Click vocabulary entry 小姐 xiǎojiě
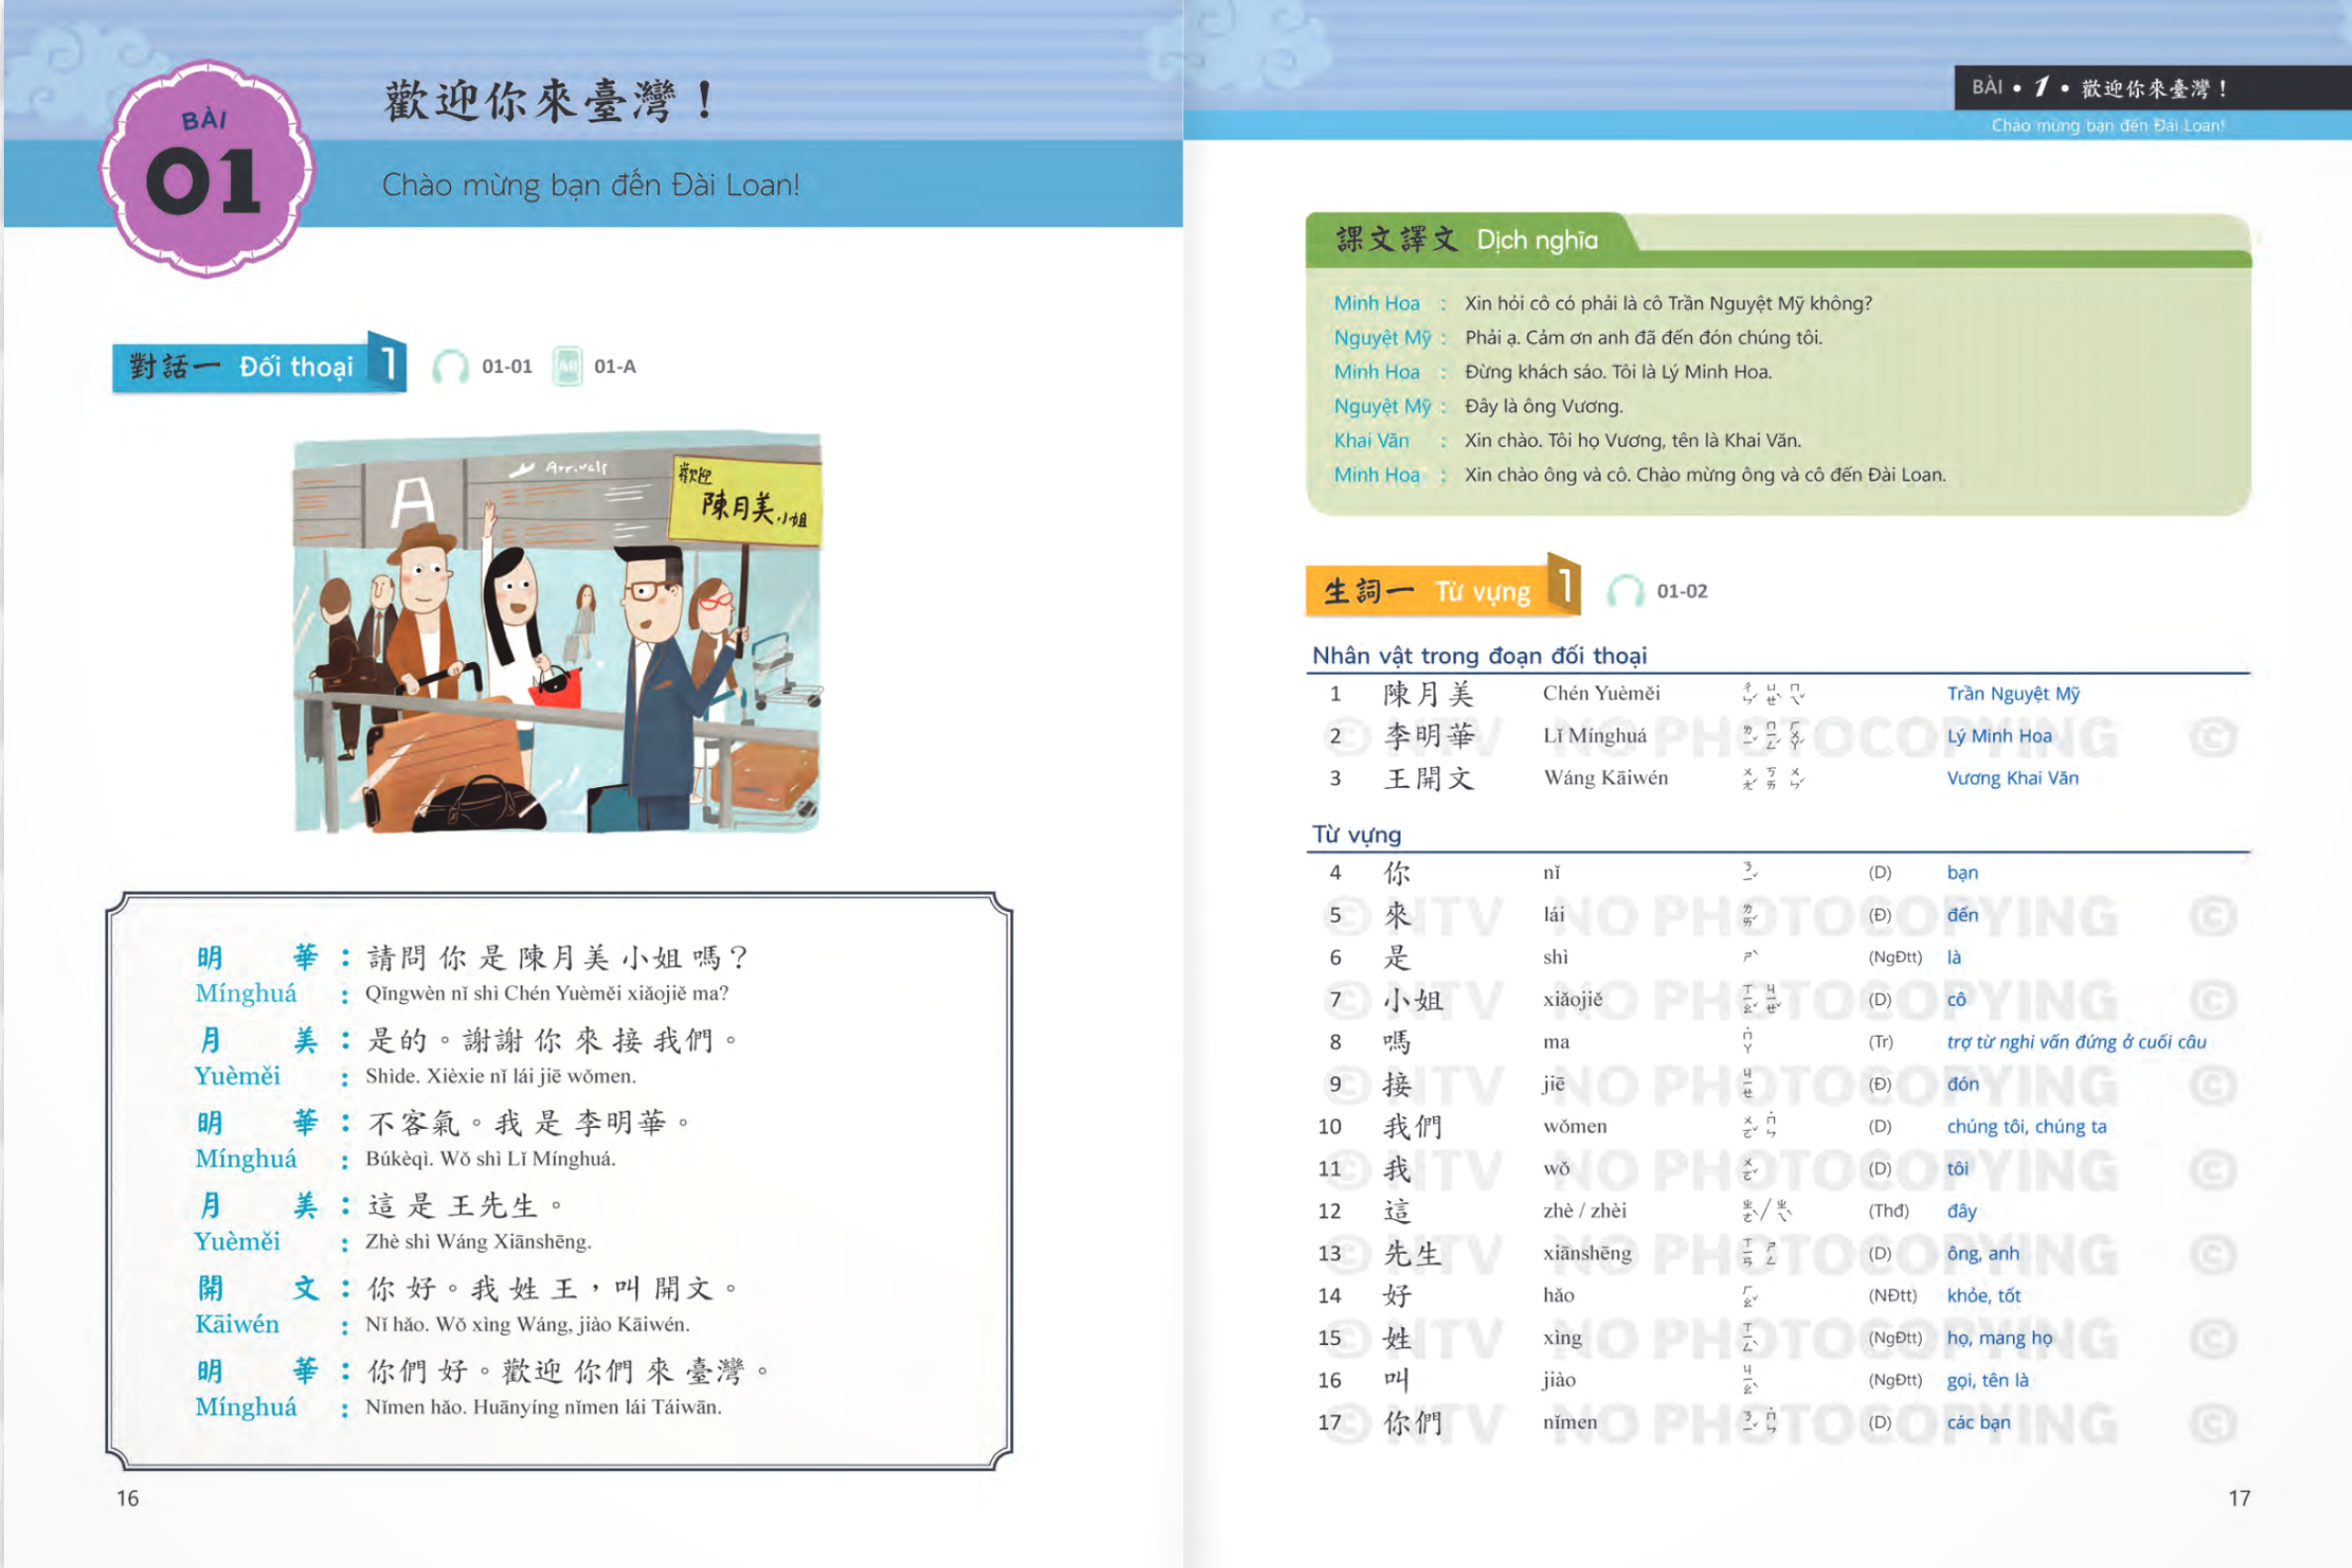2352x1568 pixels. pyautogui.click(x=1413, y=999)
